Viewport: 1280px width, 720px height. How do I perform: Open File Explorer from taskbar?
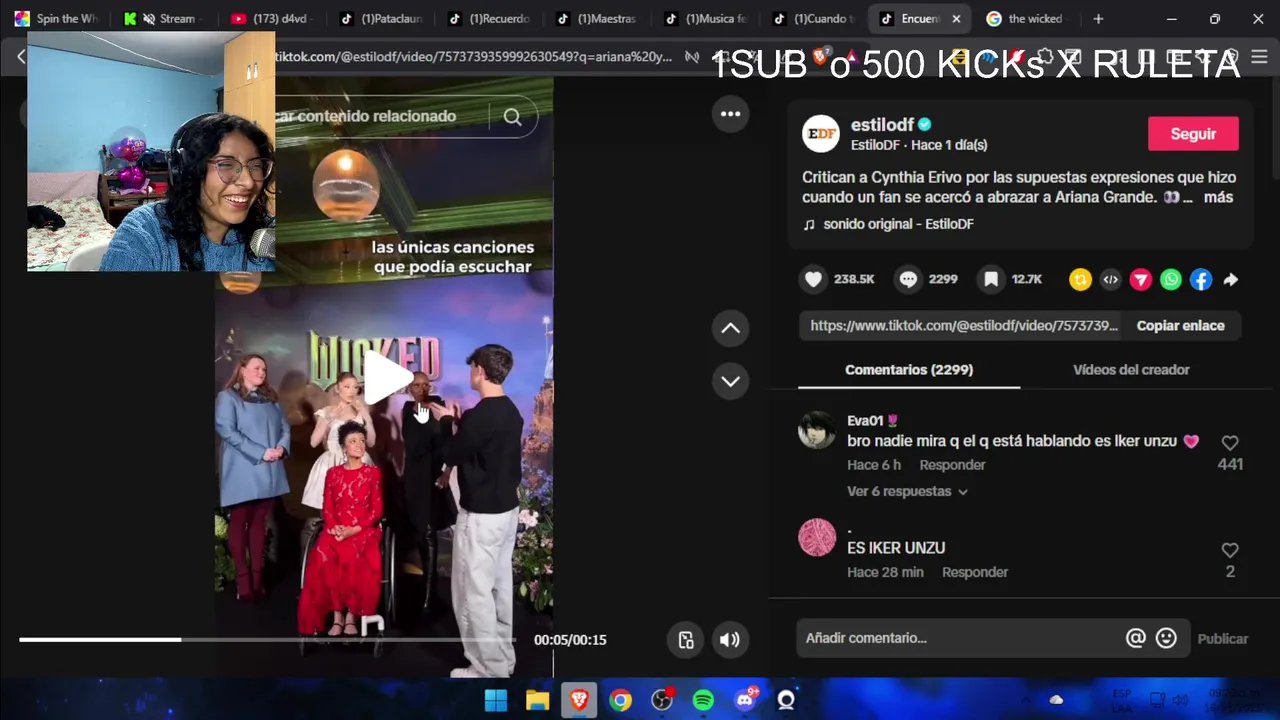[538, 700]
